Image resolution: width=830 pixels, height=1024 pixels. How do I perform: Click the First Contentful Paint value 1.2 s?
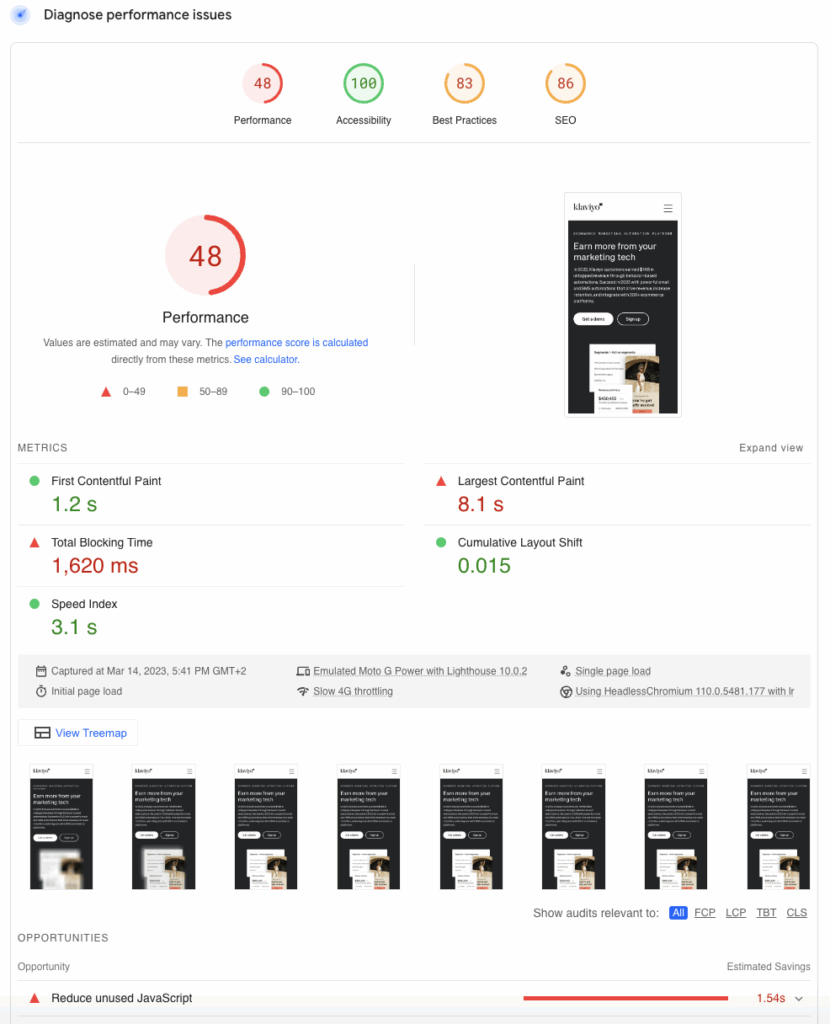click(74, 504)
